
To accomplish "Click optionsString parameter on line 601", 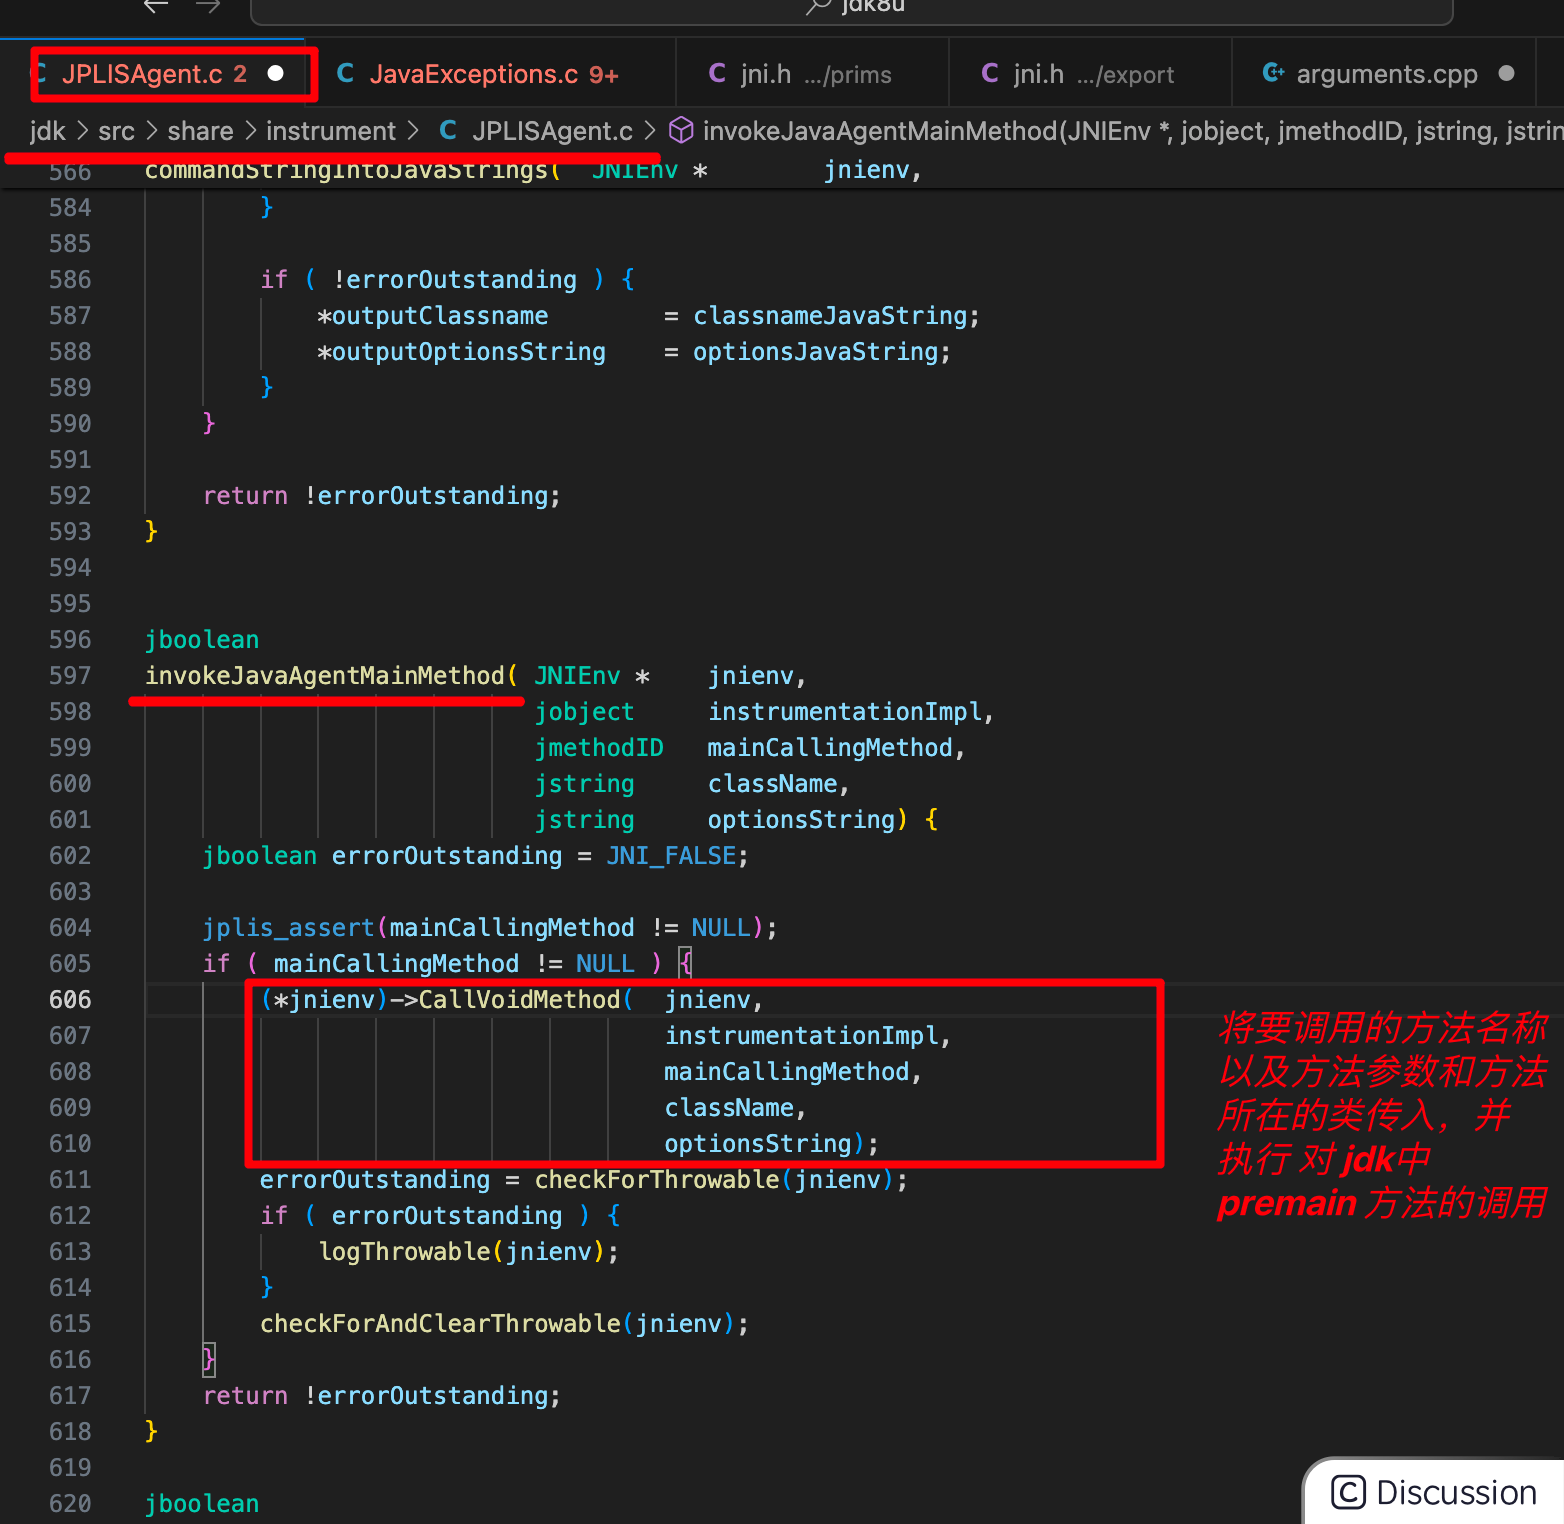I will coord(801,819).
